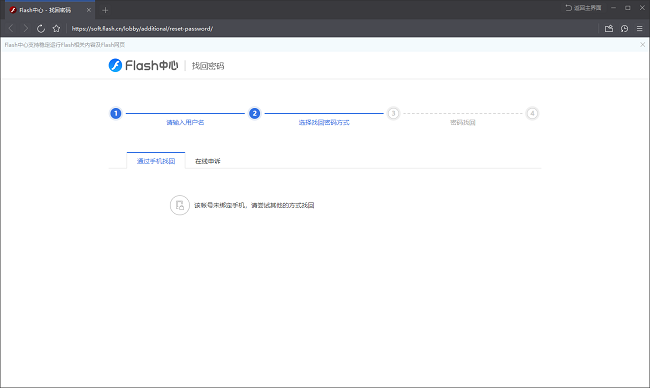Open the history clock icon
The image size is (650, 388).
(624, 29)
